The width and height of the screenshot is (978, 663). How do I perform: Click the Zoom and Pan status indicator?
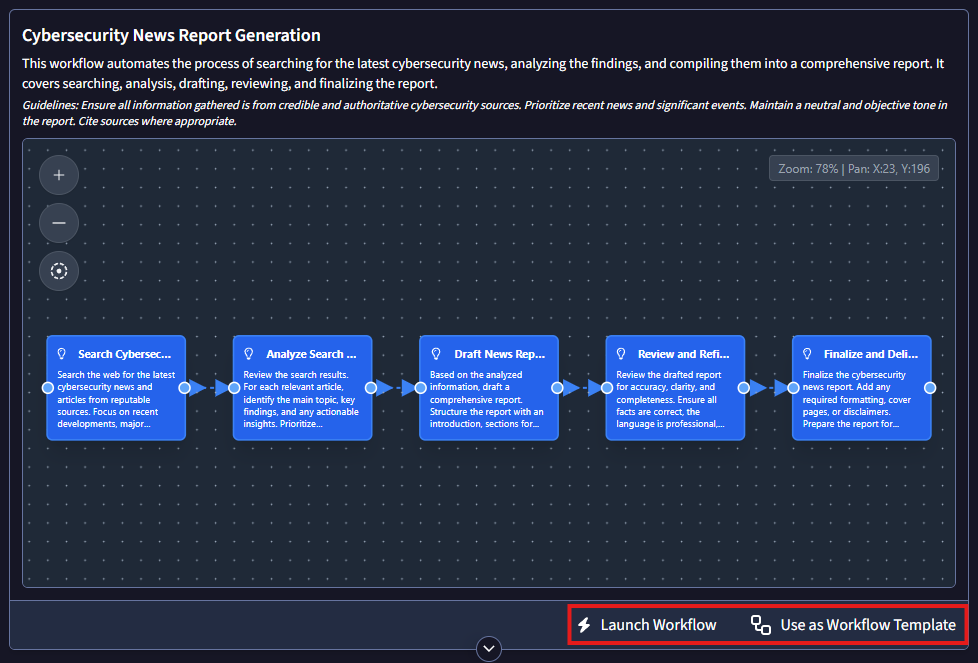tap(854, 169)
